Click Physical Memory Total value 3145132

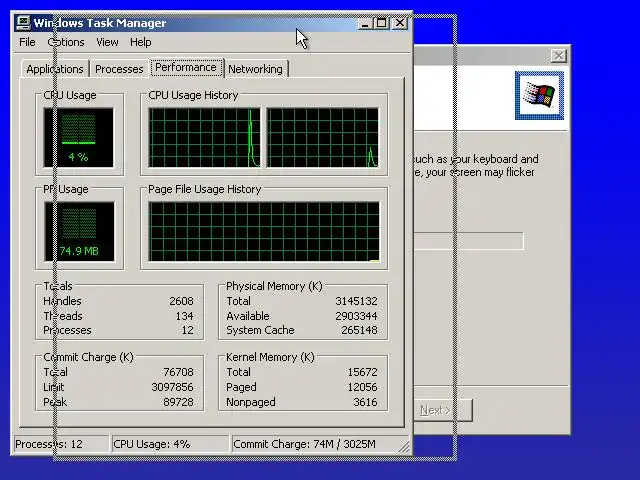coord(356,301)
